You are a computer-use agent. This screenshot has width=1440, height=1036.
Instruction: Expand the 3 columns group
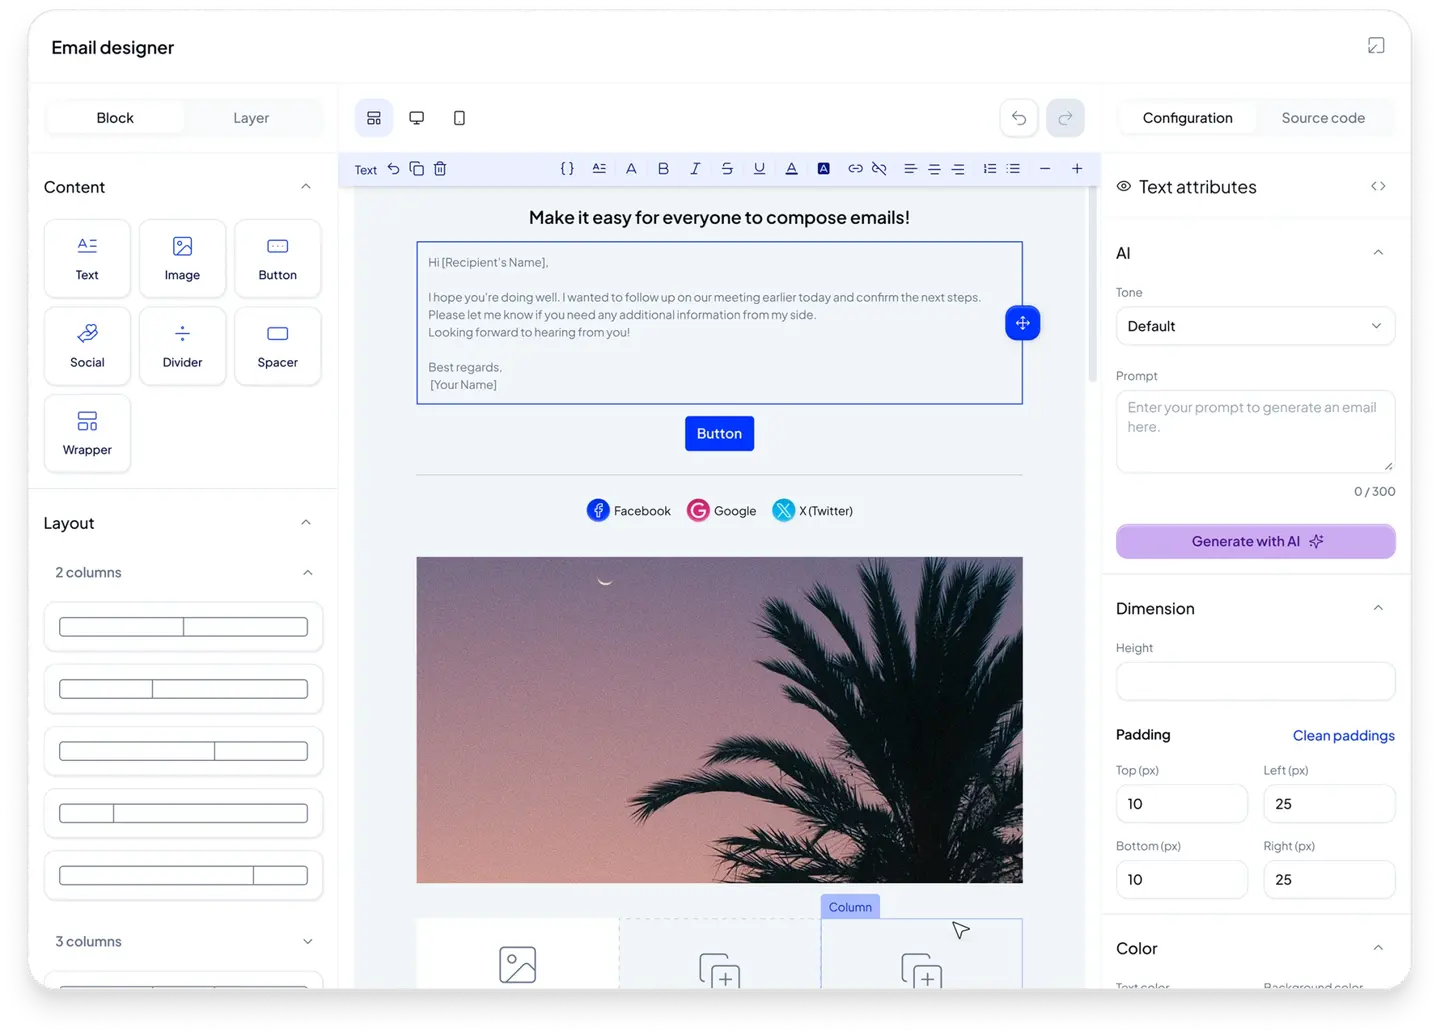coord(307,942)
